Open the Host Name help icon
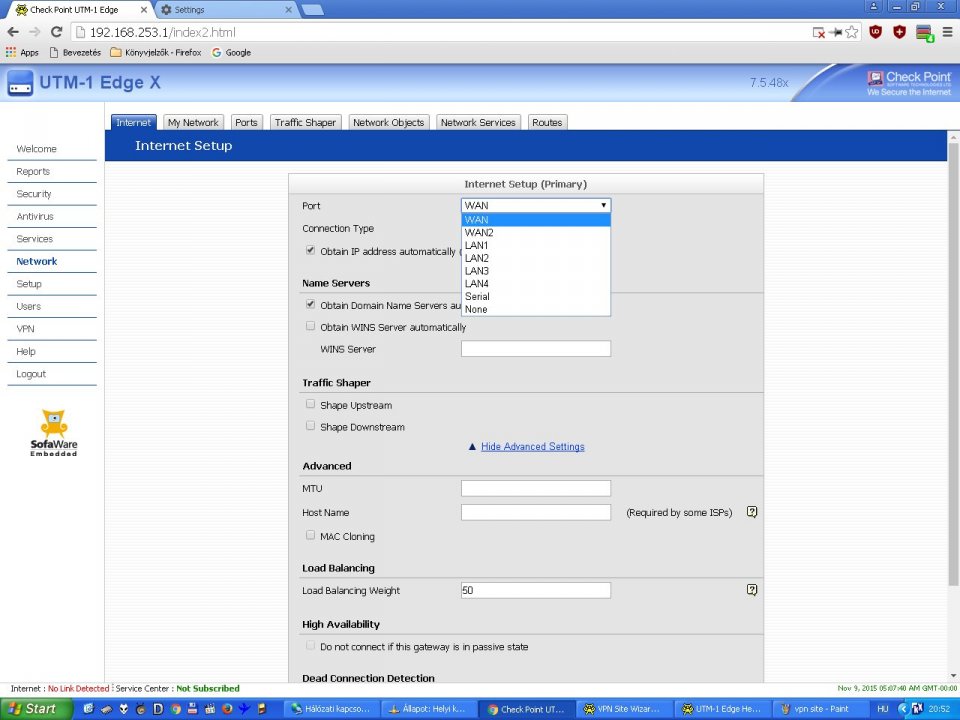Screen dimensions: 960x720 tap(752, 512)
